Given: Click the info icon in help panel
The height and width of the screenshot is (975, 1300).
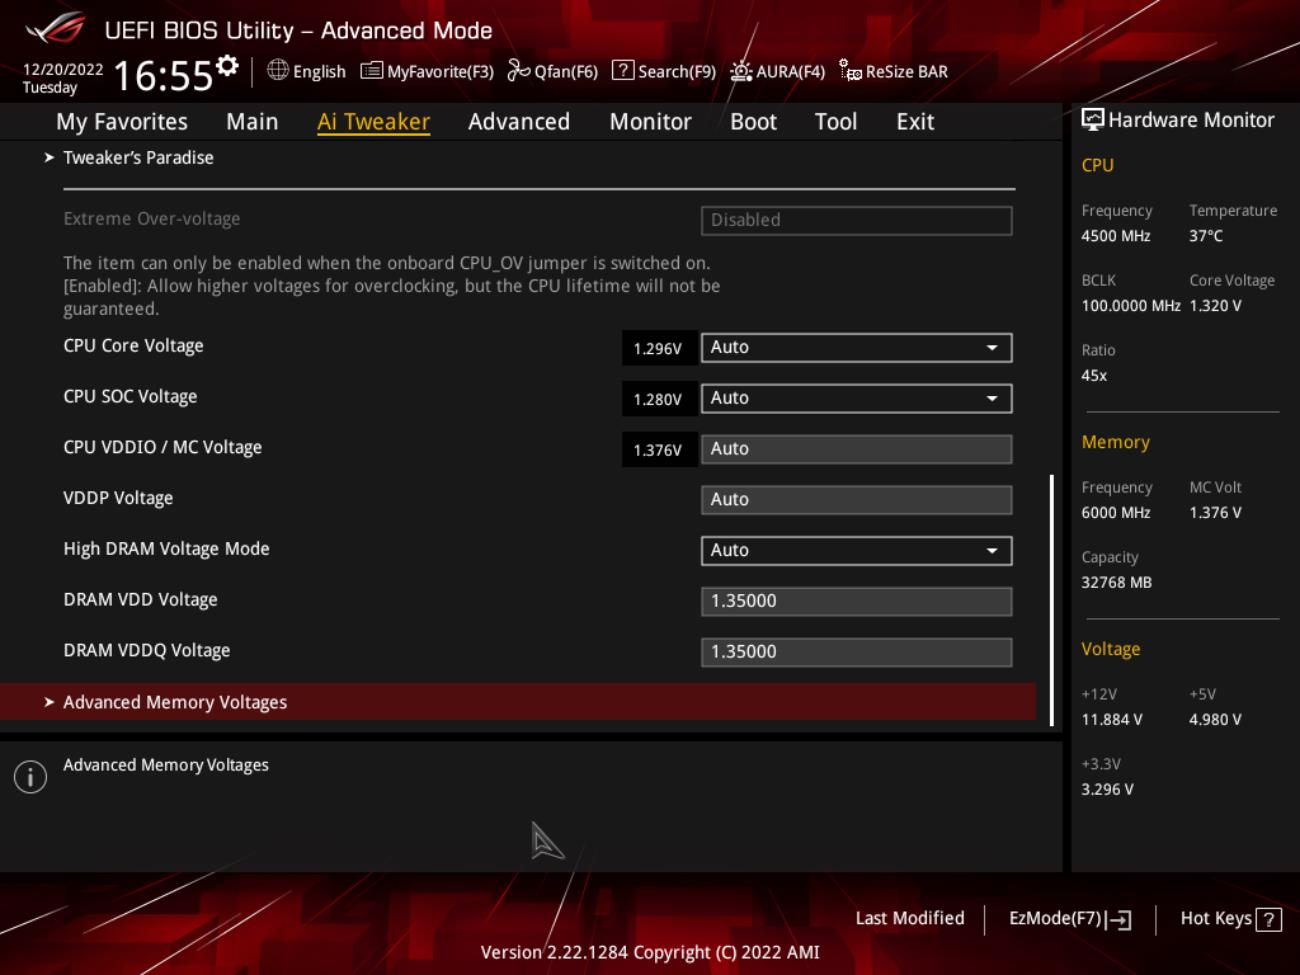Looking at the screenshot, I should 30,777.
